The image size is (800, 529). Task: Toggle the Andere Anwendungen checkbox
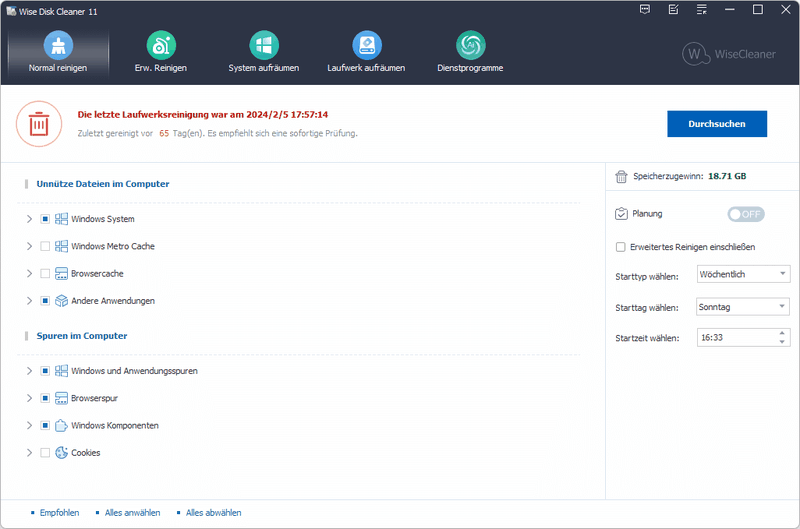45,301
